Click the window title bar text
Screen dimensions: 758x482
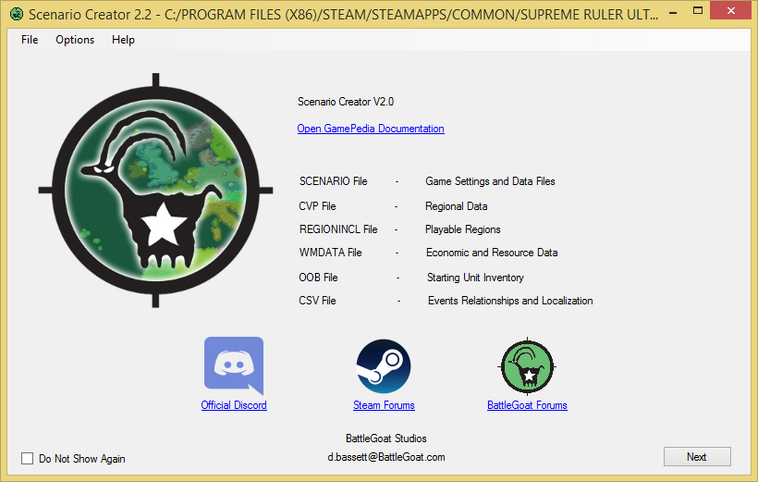tap(343, 15)
